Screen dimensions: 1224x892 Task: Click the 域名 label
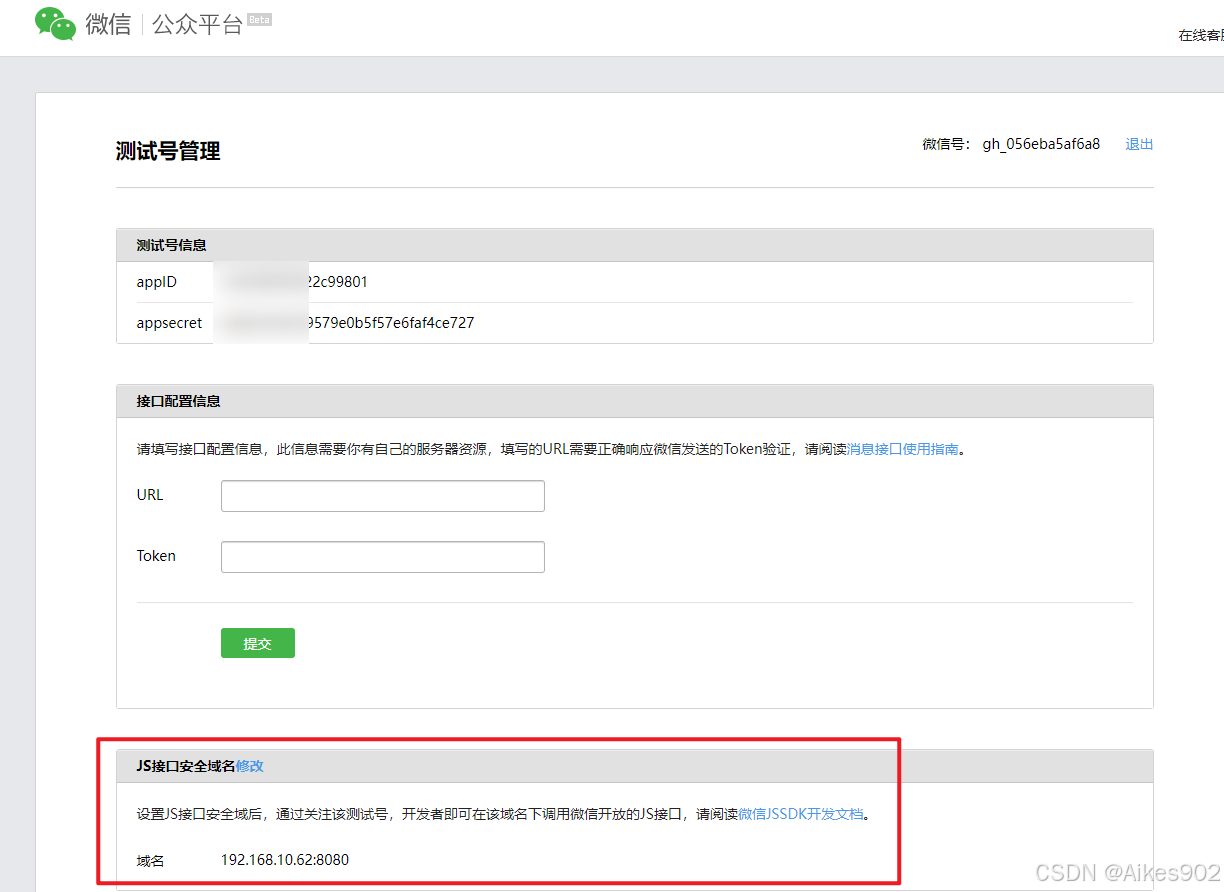coord(150,860)
